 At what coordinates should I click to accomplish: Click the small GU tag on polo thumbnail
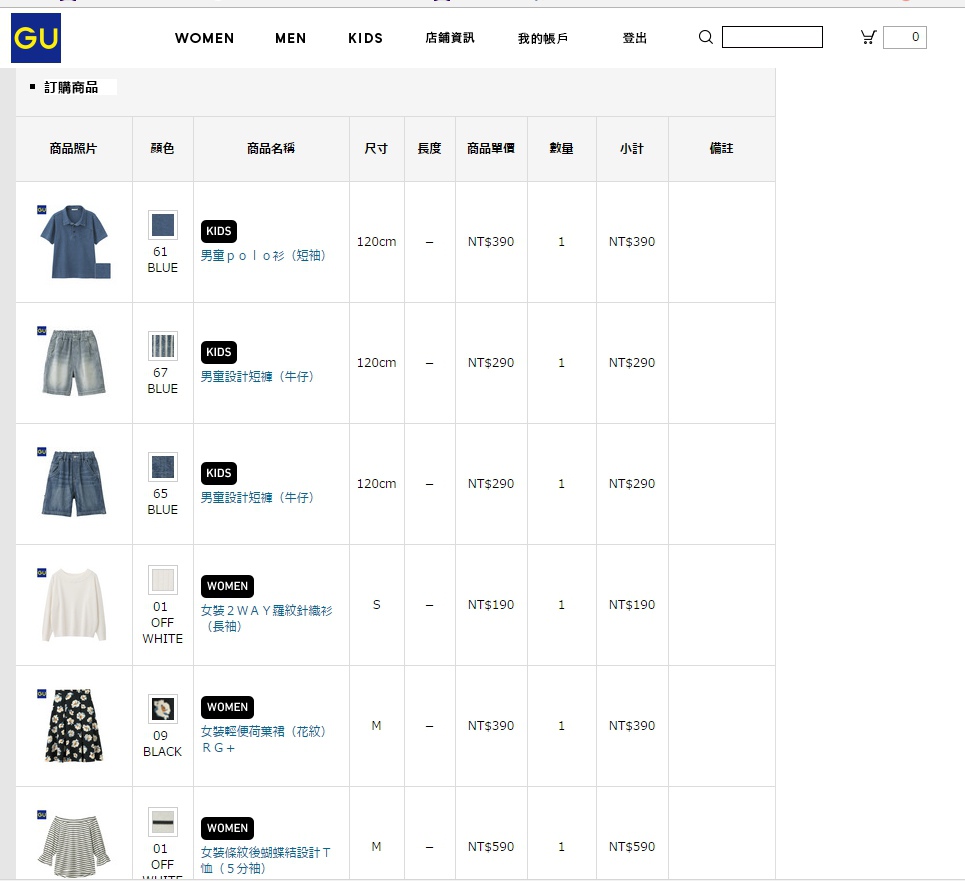42,210
